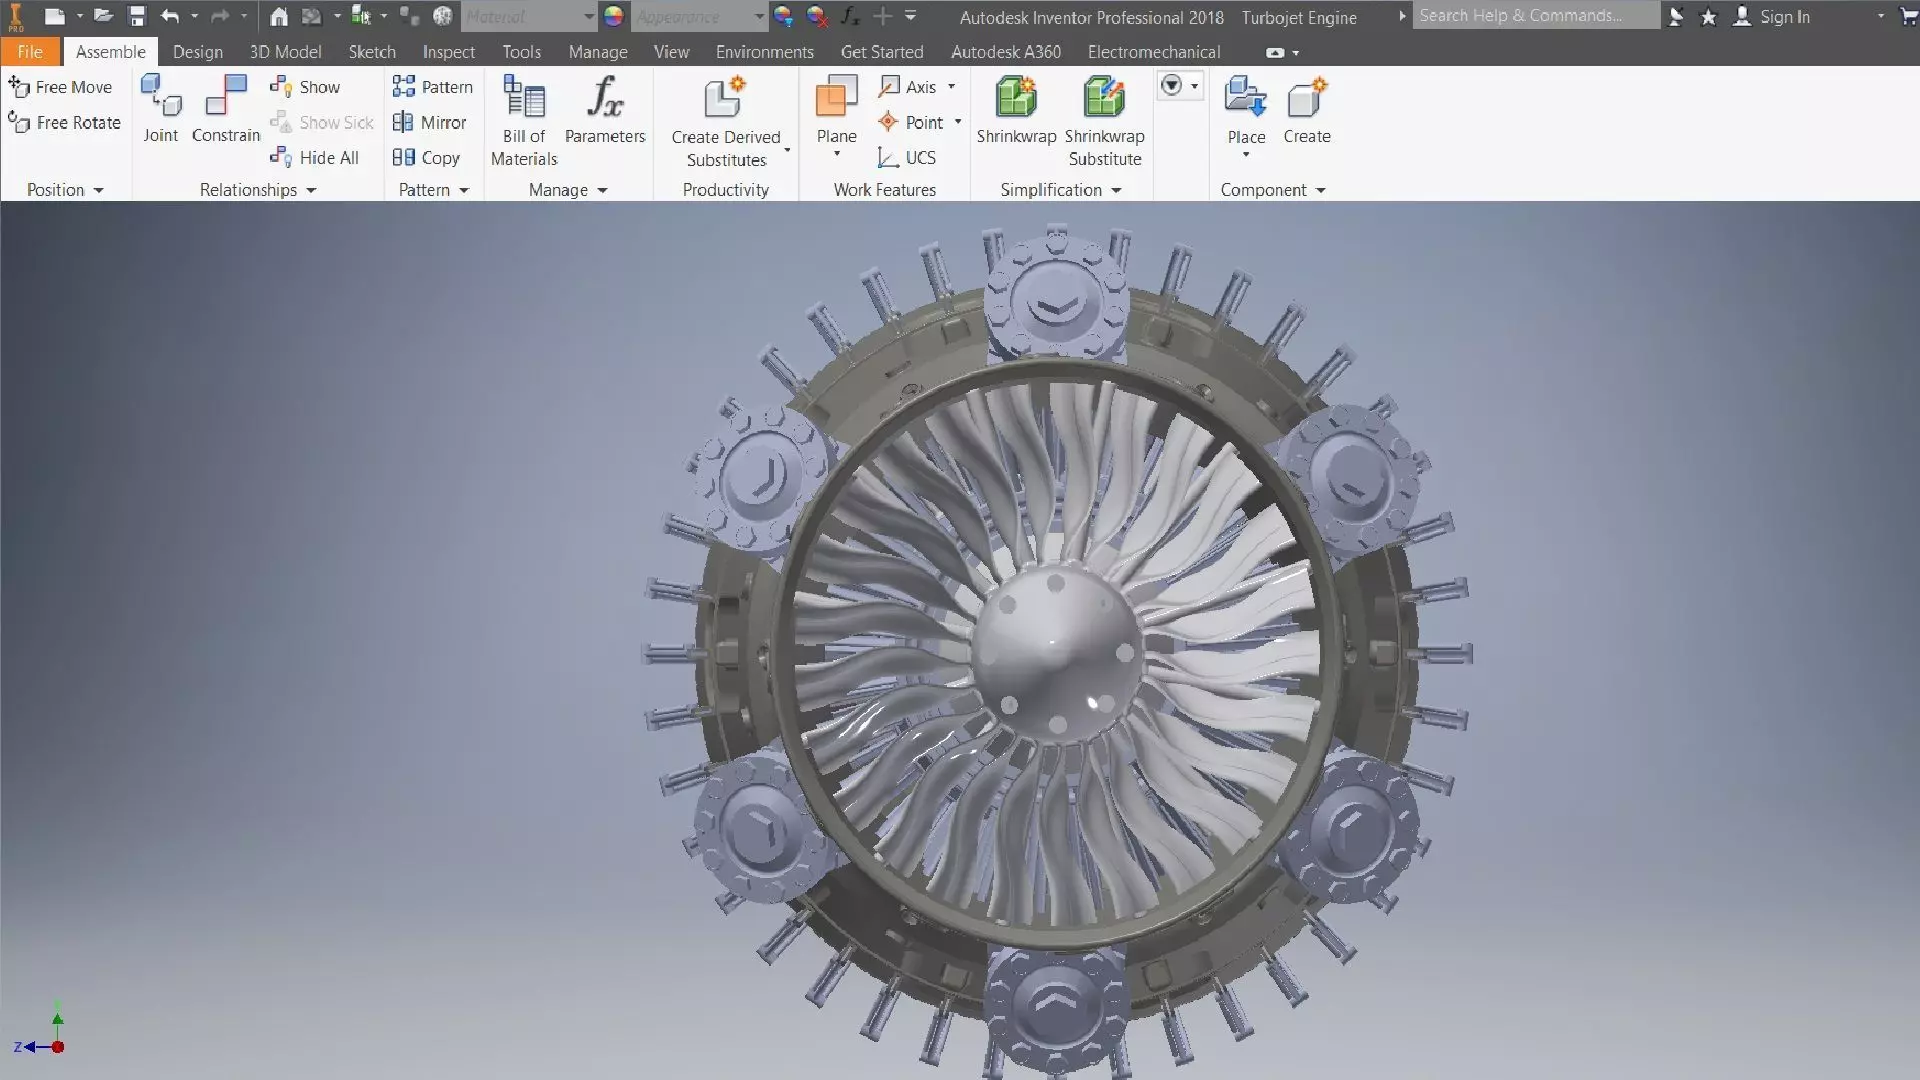
Task: Expand the Relationships panel dropdown
Action: (311, 190)
